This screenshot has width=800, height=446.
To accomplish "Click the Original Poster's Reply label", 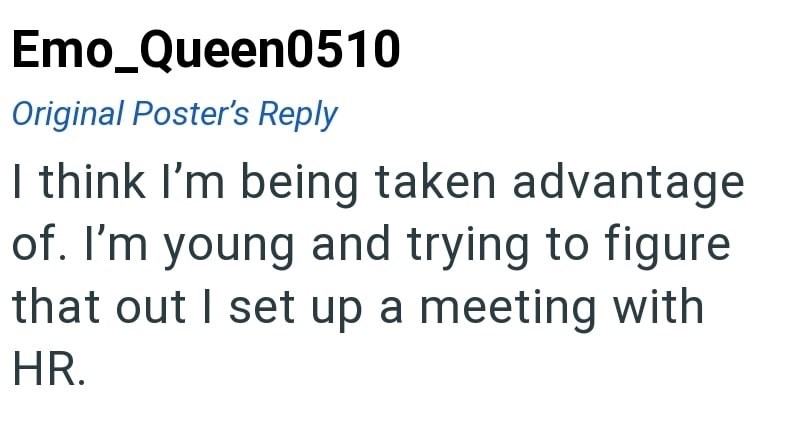I will (x=174, y=114).
